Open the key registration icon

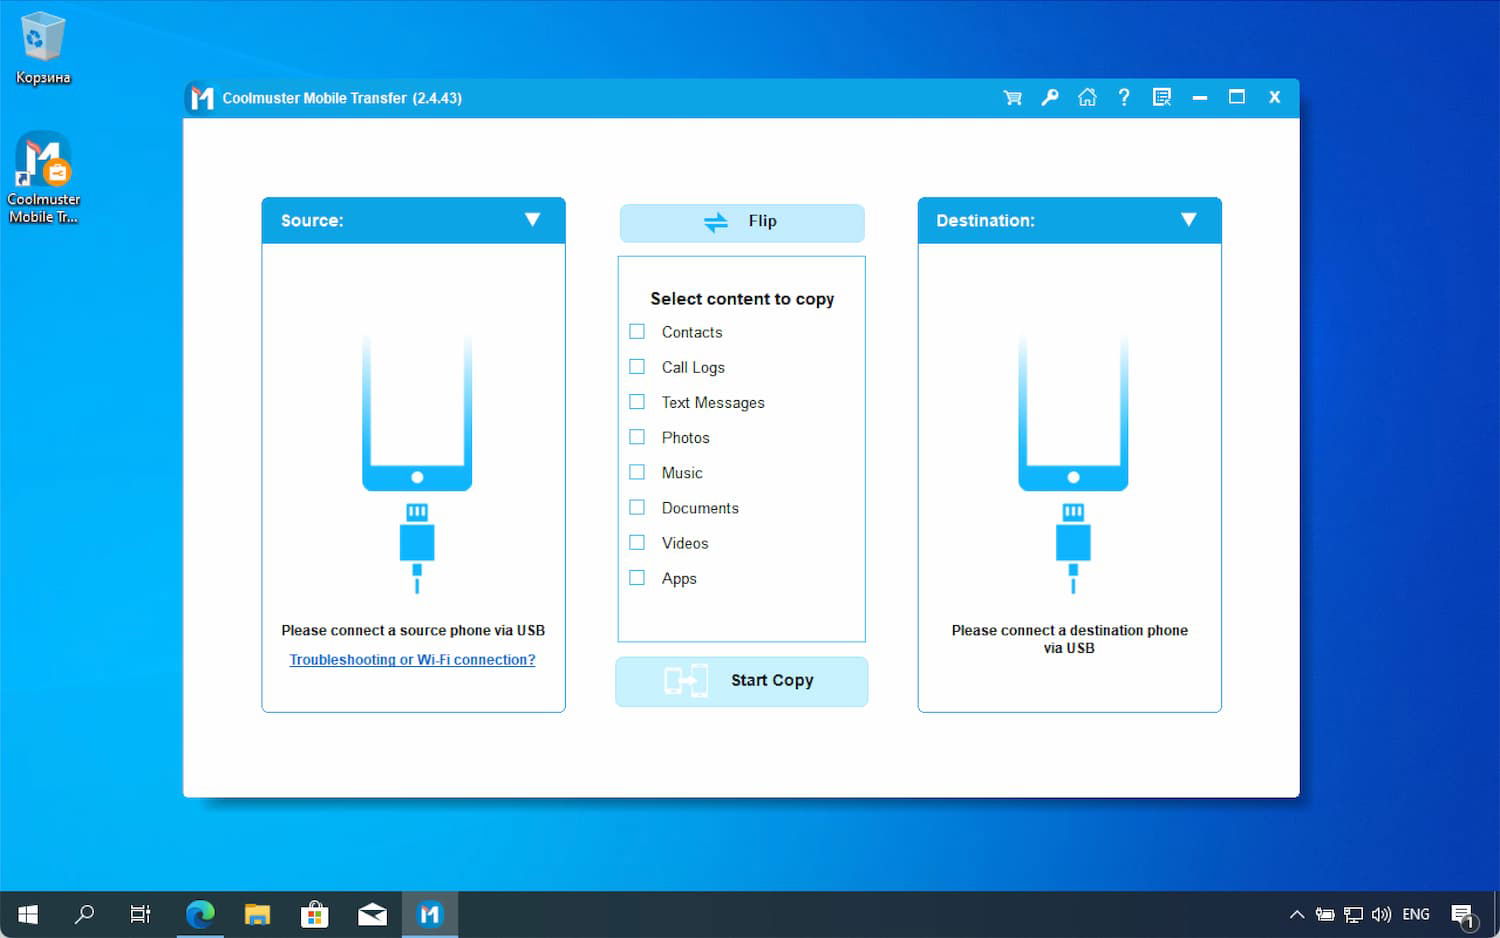[1049, 98]
